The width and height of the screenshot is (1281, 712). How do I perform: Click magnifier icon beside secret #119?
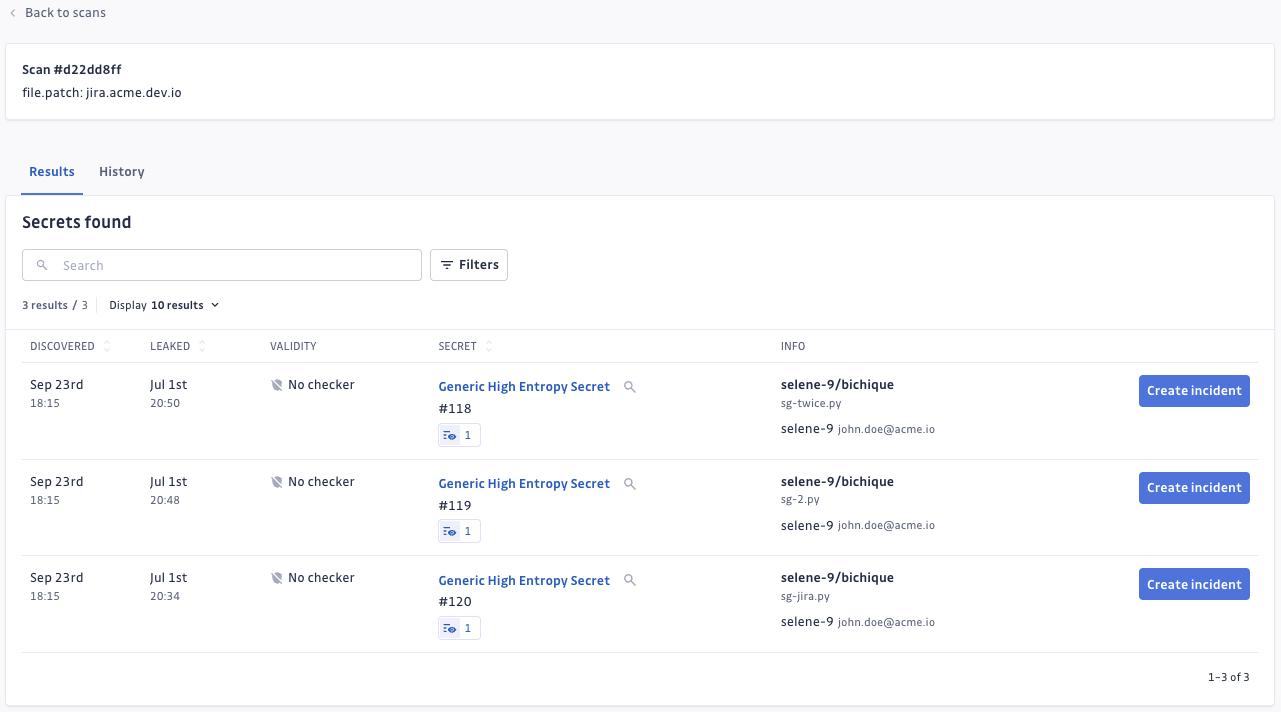pos(630,484)
